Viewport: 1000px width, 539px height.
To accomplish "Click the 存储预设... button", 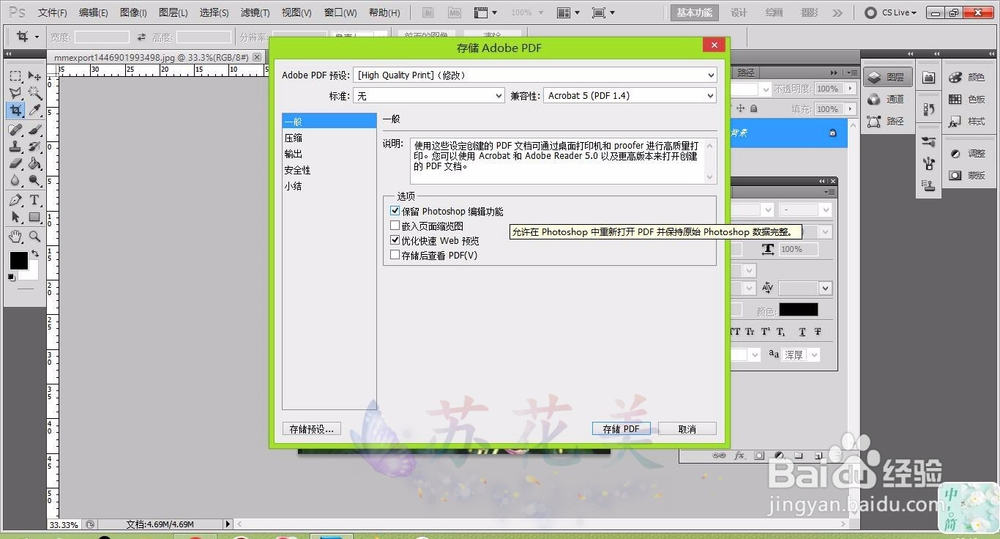I will 311,429.
